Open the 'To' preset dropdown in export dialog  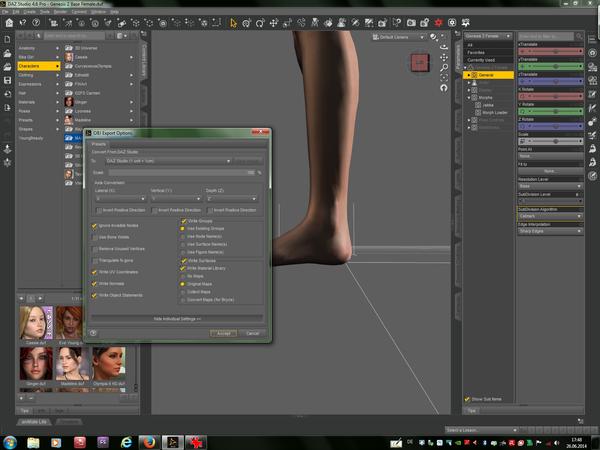click(168, 160)
